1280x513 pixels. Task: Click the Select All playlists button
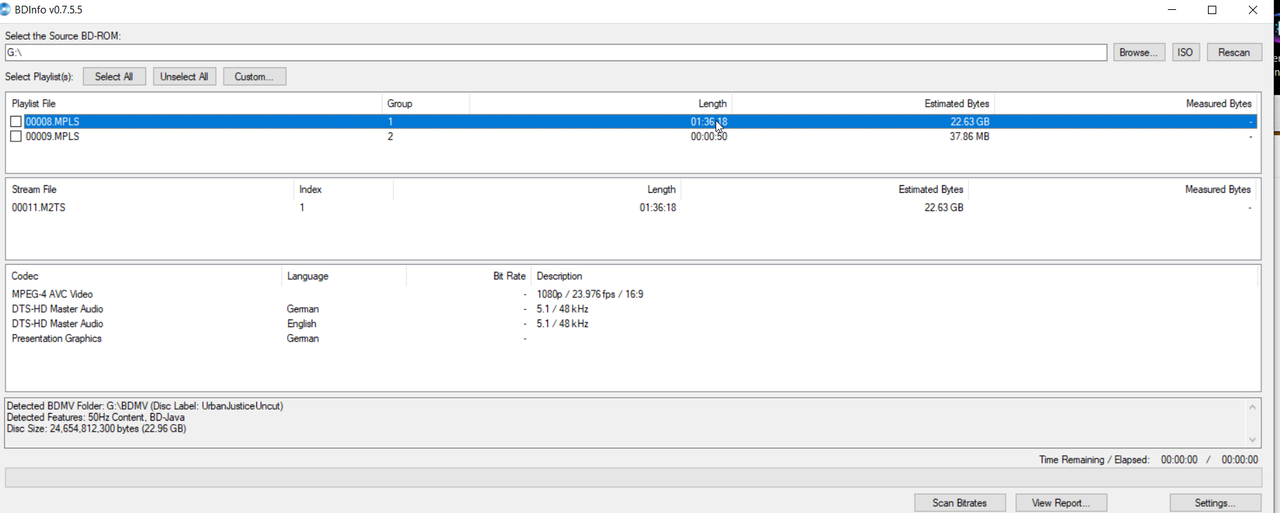click(x=114, y=76)
